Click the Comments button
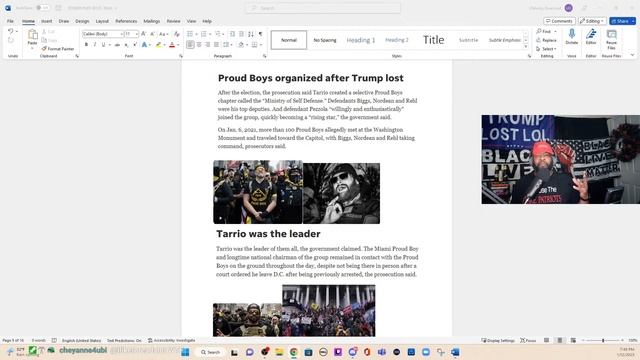The width and height of the screenshot is (640, 360). 559,21
